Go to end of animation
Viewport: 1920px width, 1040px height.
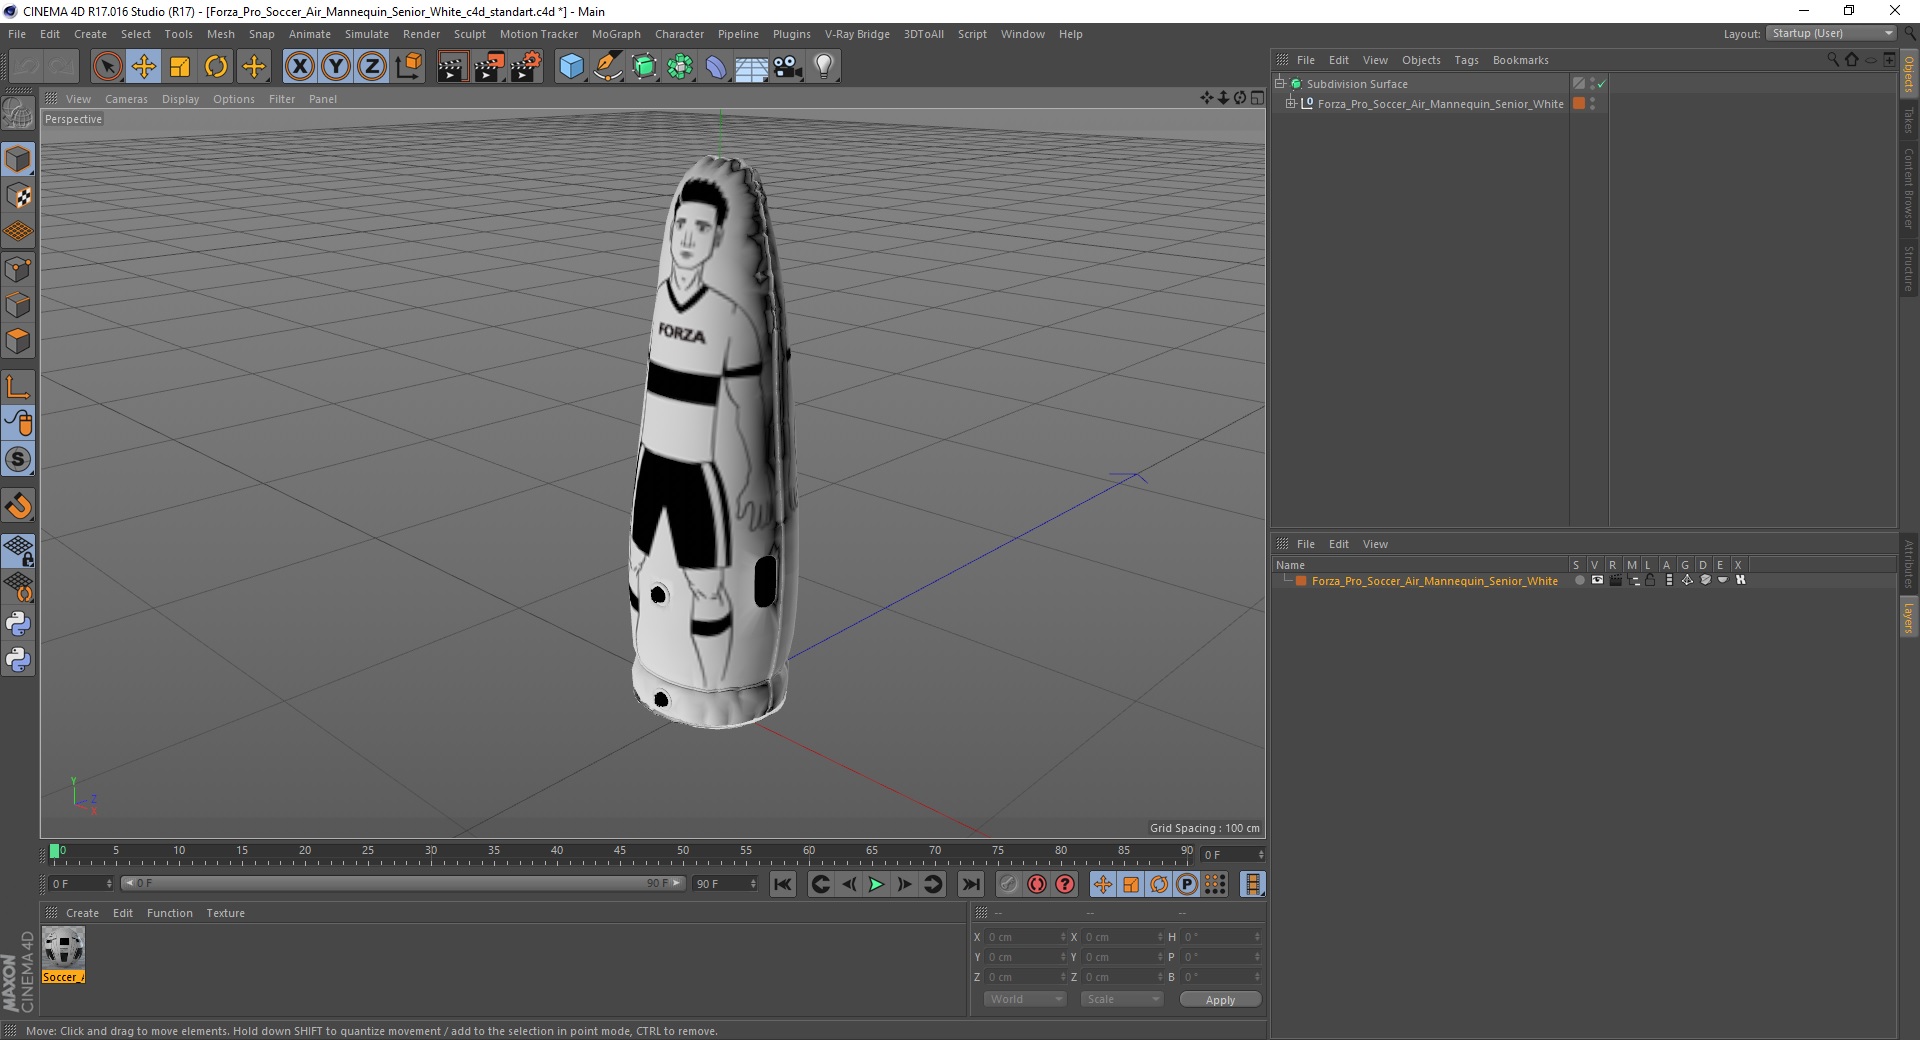[x=970, y=884]
